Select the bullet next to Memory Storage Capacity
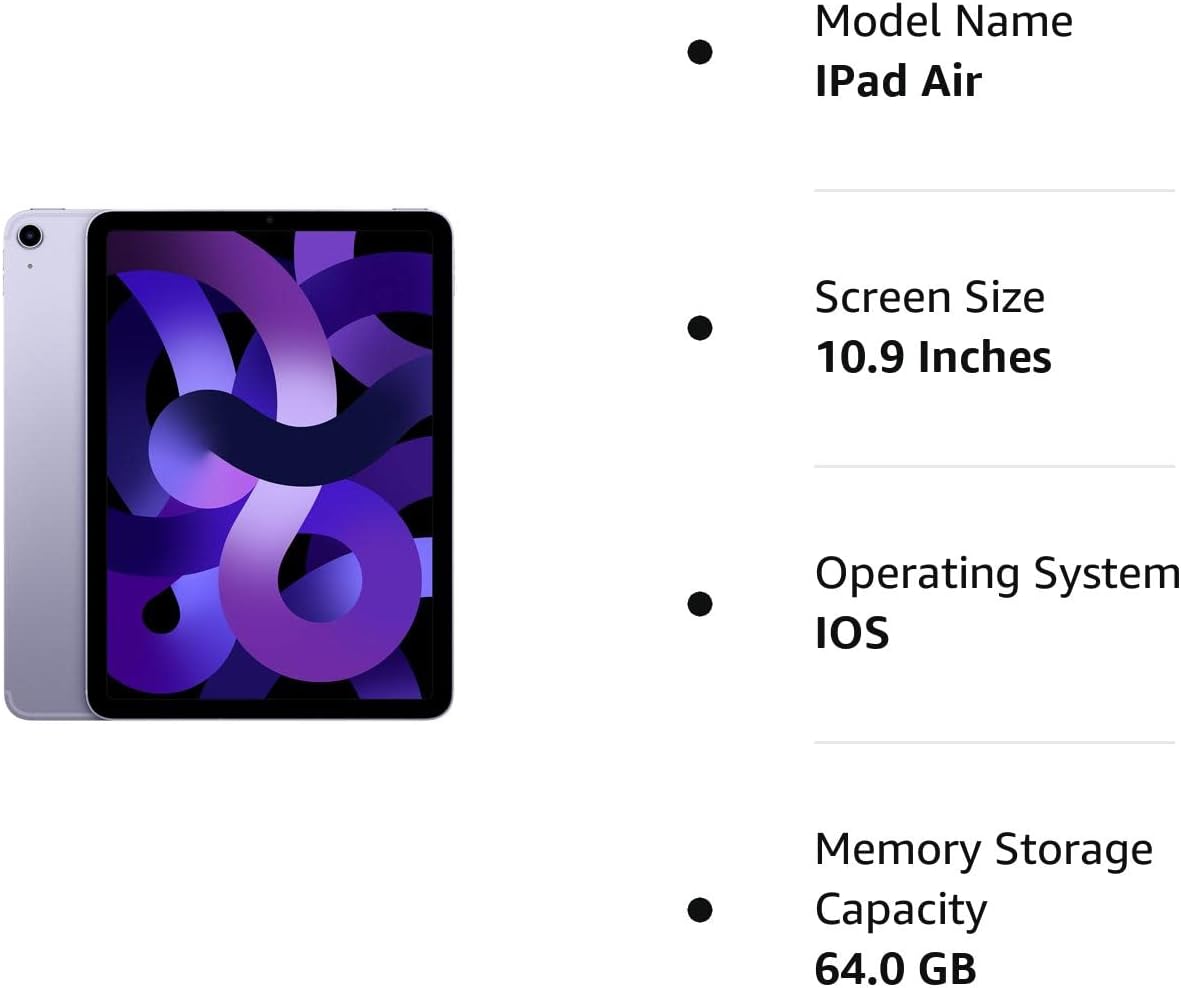Screen dimensions: 1181x988 [x=700, y=910]
